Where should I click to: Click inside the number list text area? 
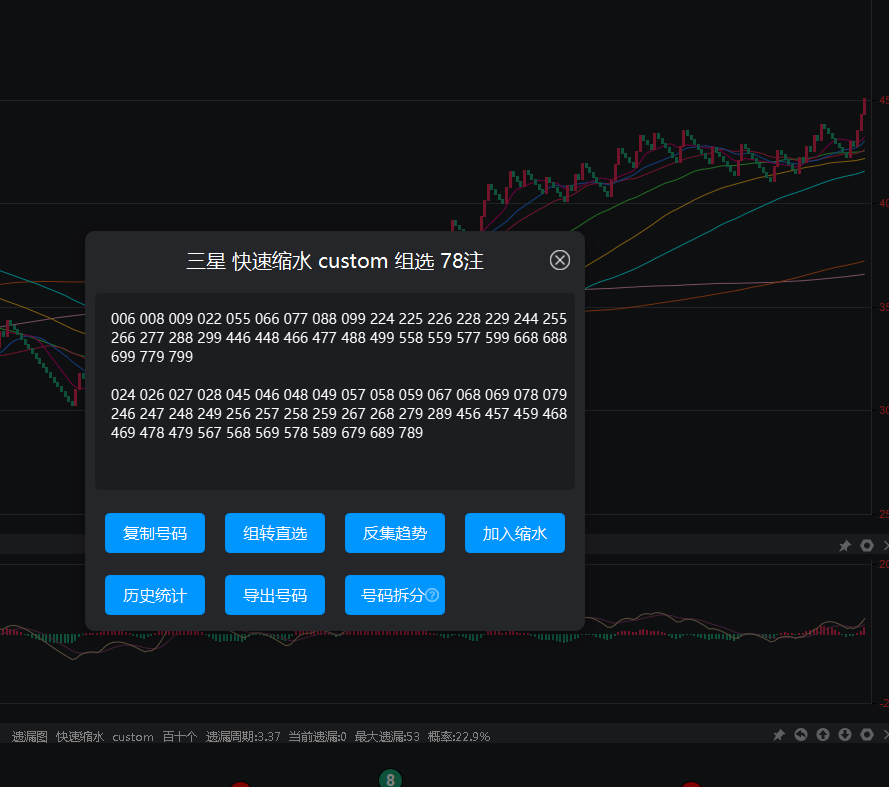[x=335, y=391]
